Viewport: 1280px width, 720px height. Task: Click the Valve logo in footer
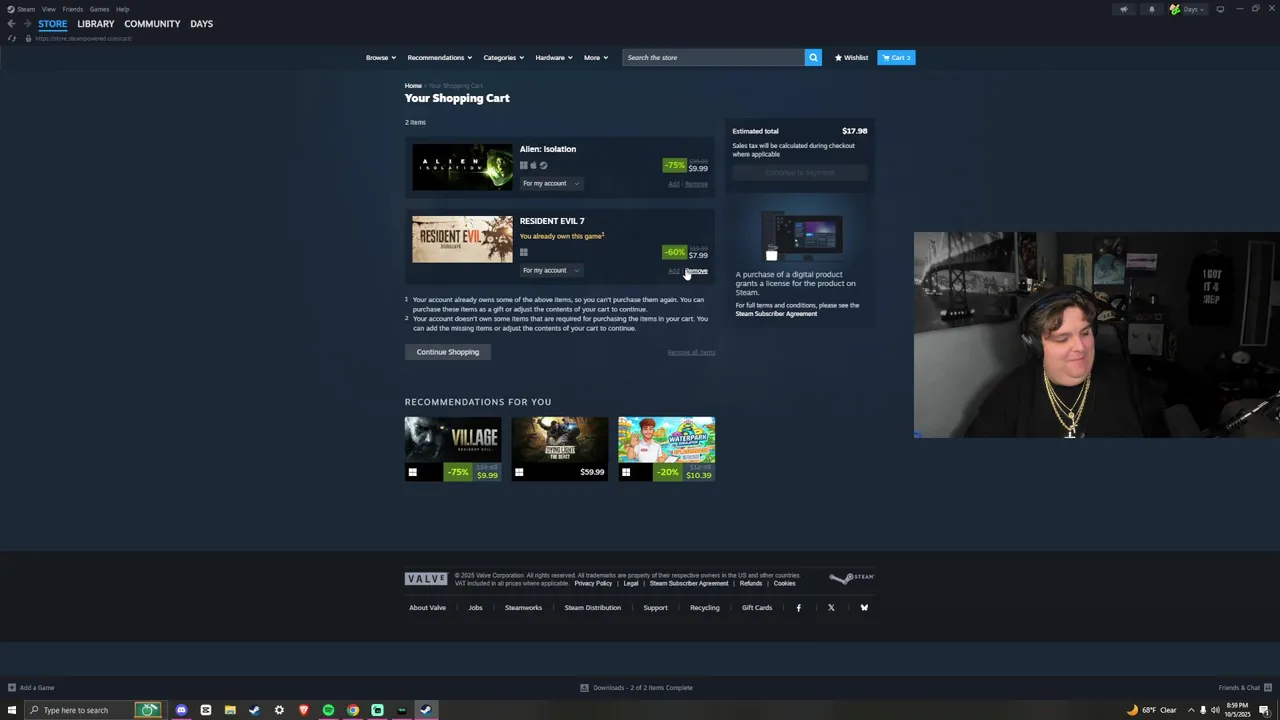[426, 578]
